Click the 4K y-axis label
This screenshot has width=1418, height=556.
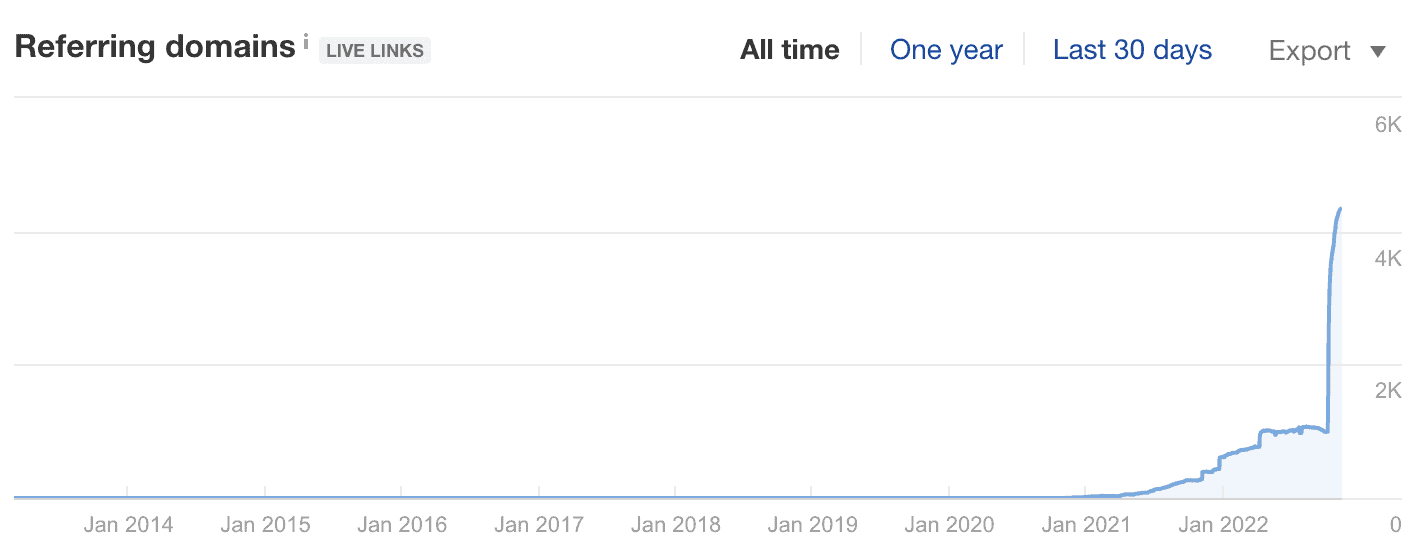click(1388, 258)
